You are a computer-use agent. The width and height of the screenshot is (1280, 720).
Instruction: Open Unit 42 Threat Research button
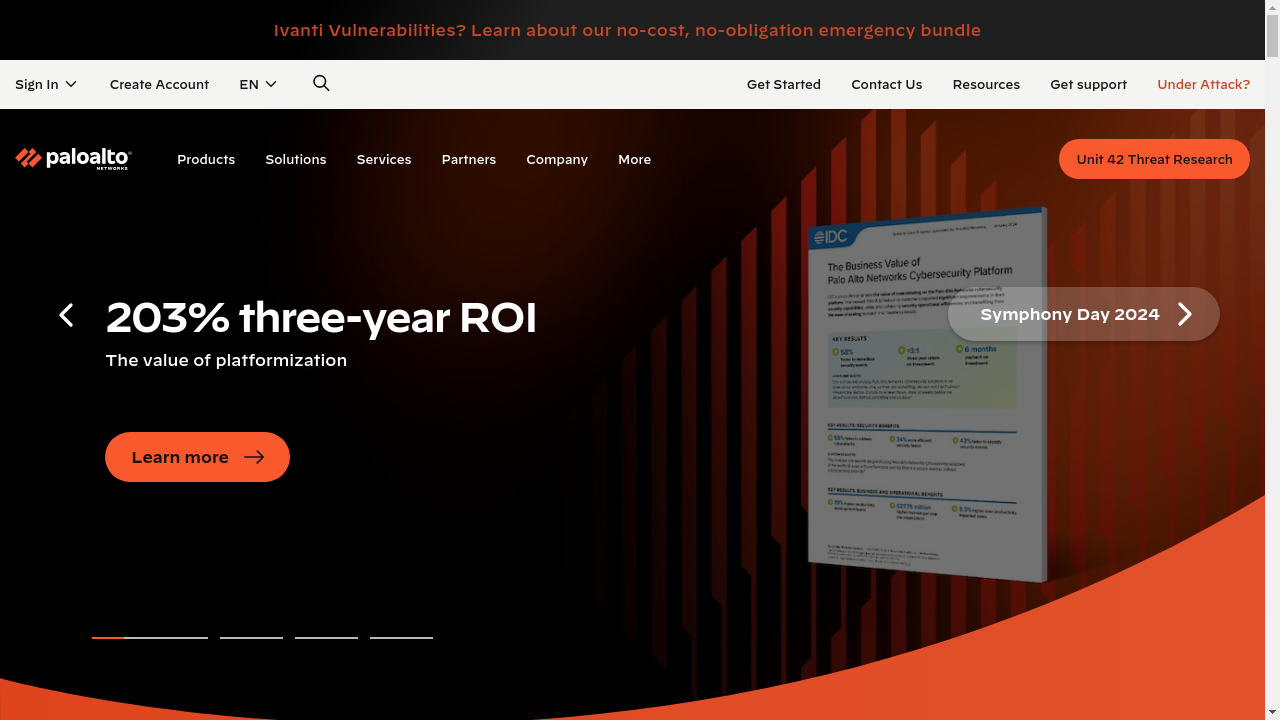1154,159
